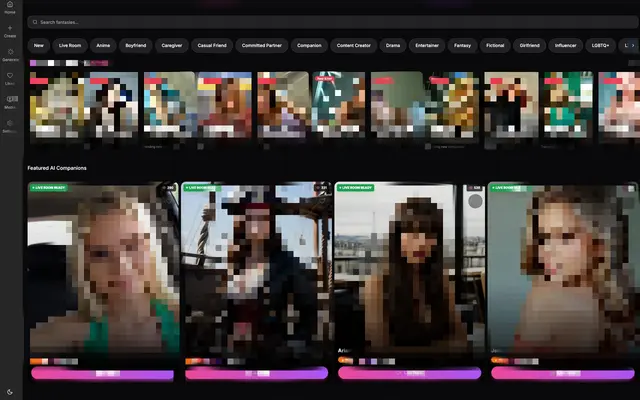The height and width of the screenshot is (400, 640).
Task: Filter by Content Creator category
Action: click(352, 45)
